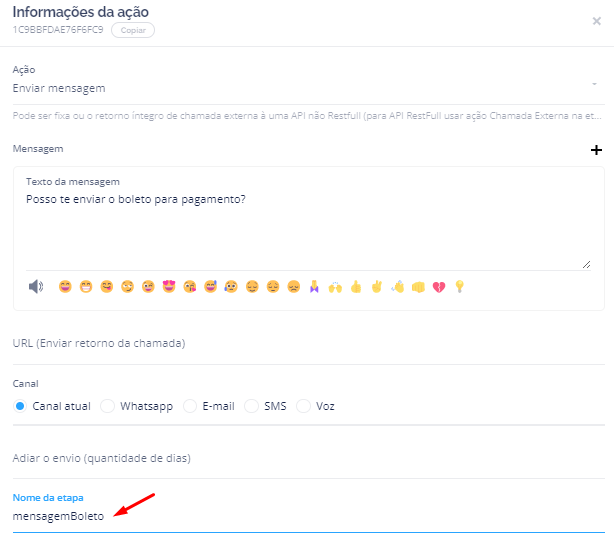Click the speaker audio icon
The height and width of the screenshot is (549, 614).
tap(36, 287)
